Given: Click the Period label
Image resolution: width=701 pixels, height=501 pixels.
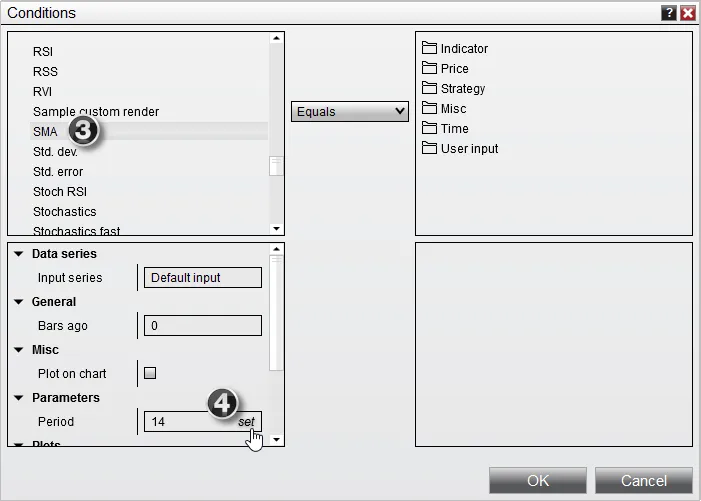Looking at the screenshot, I should tap(56, 421).
